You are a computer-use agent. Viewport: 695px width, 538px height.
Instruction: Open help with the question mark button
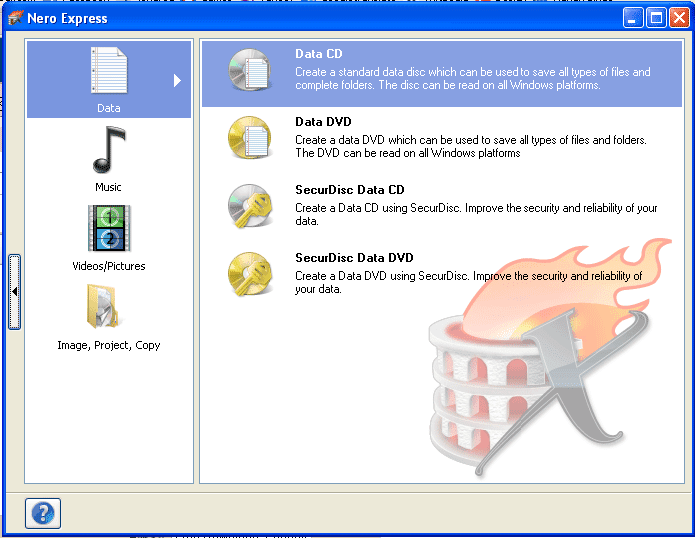tap(43, 513)
